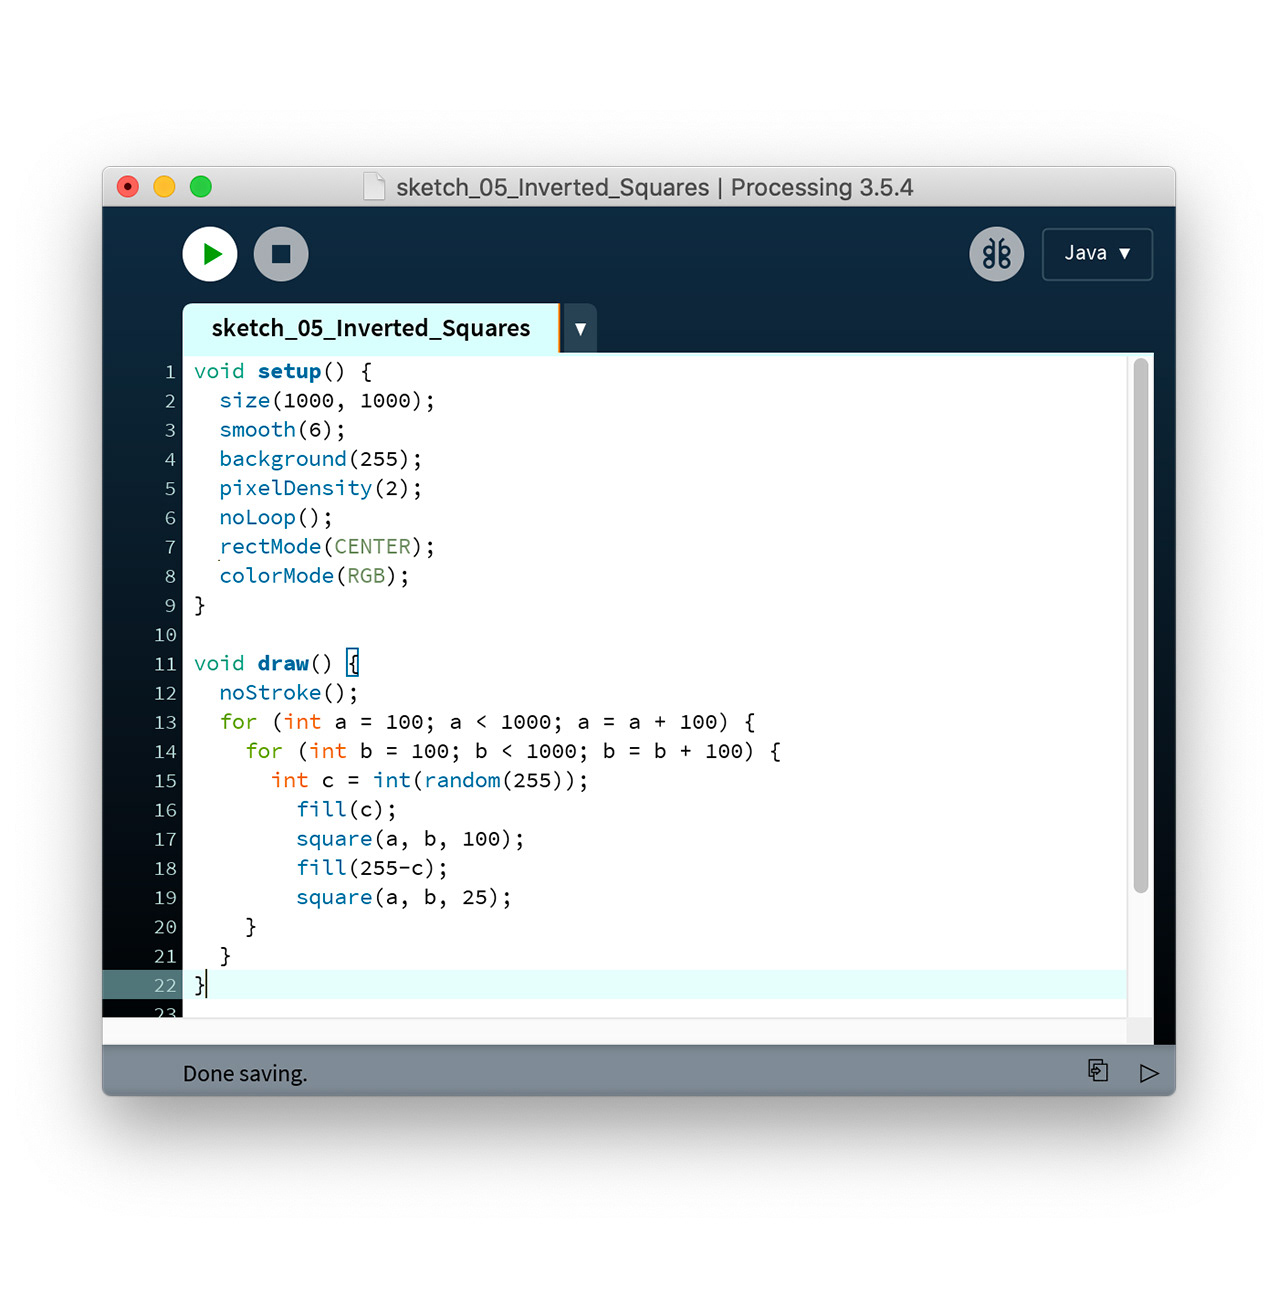Viewport: 1278px width, 1300px height.
Task: Open the tab menu arrow
Action: [x=580, y=328]
